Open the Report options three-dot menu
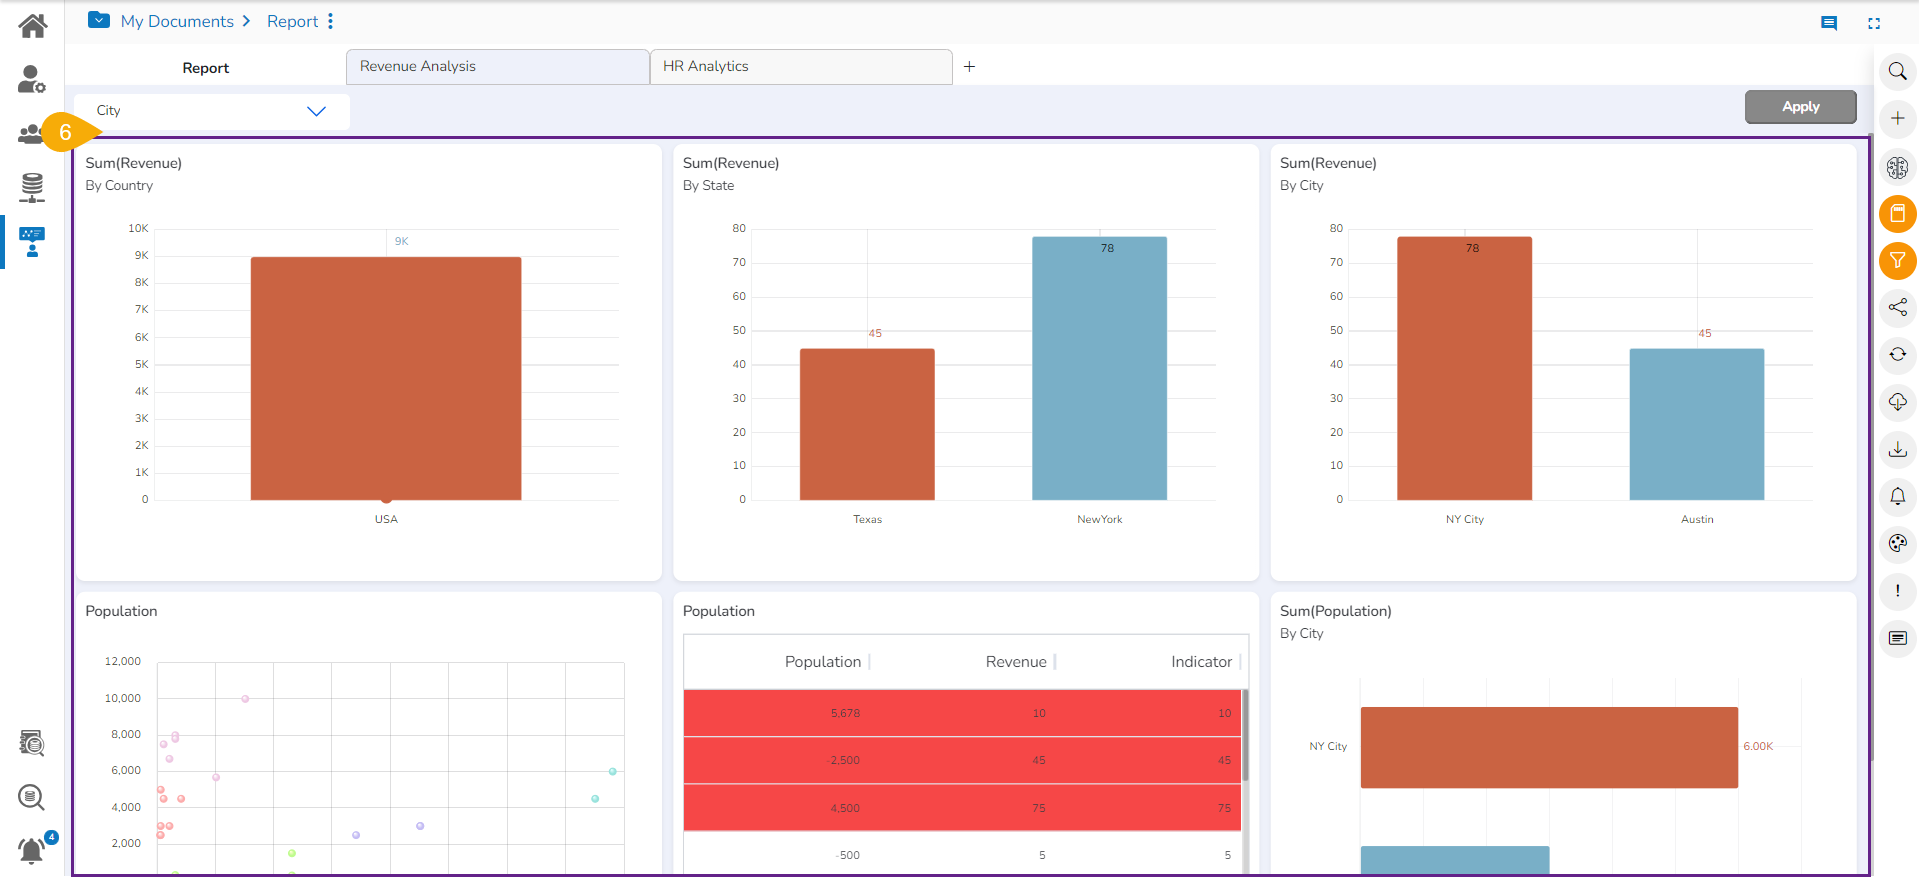 [x=331, y=21]
